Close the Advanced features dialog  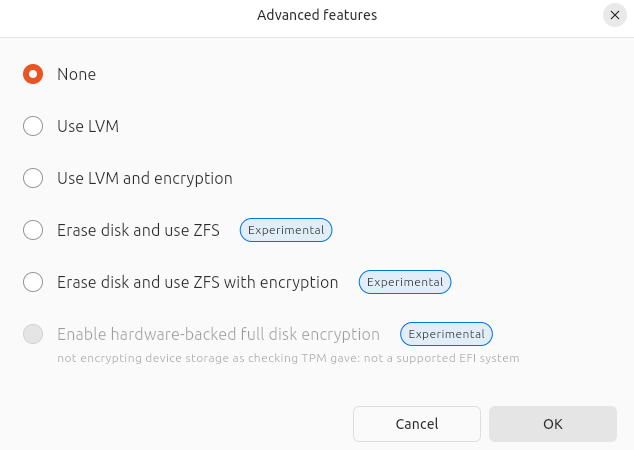[615, 15]
